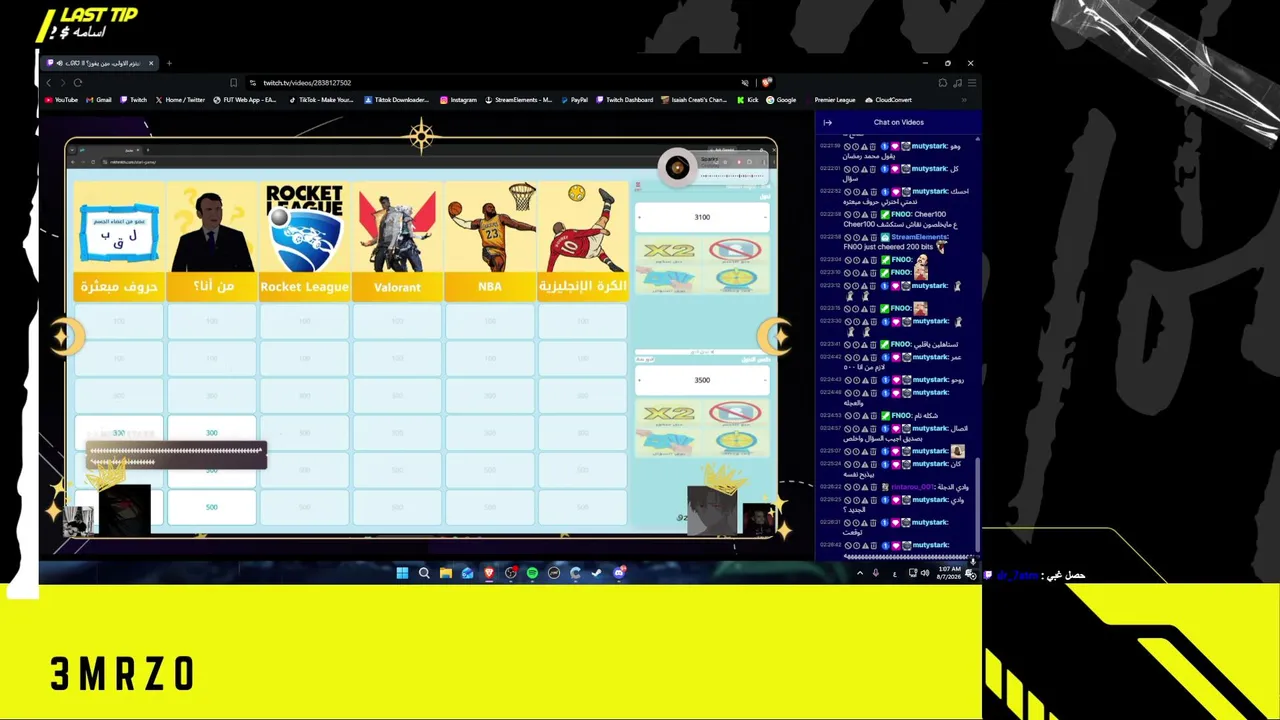
Task: Pick the 500 tile under من أنا؟
Action: (x=212, y=508)
